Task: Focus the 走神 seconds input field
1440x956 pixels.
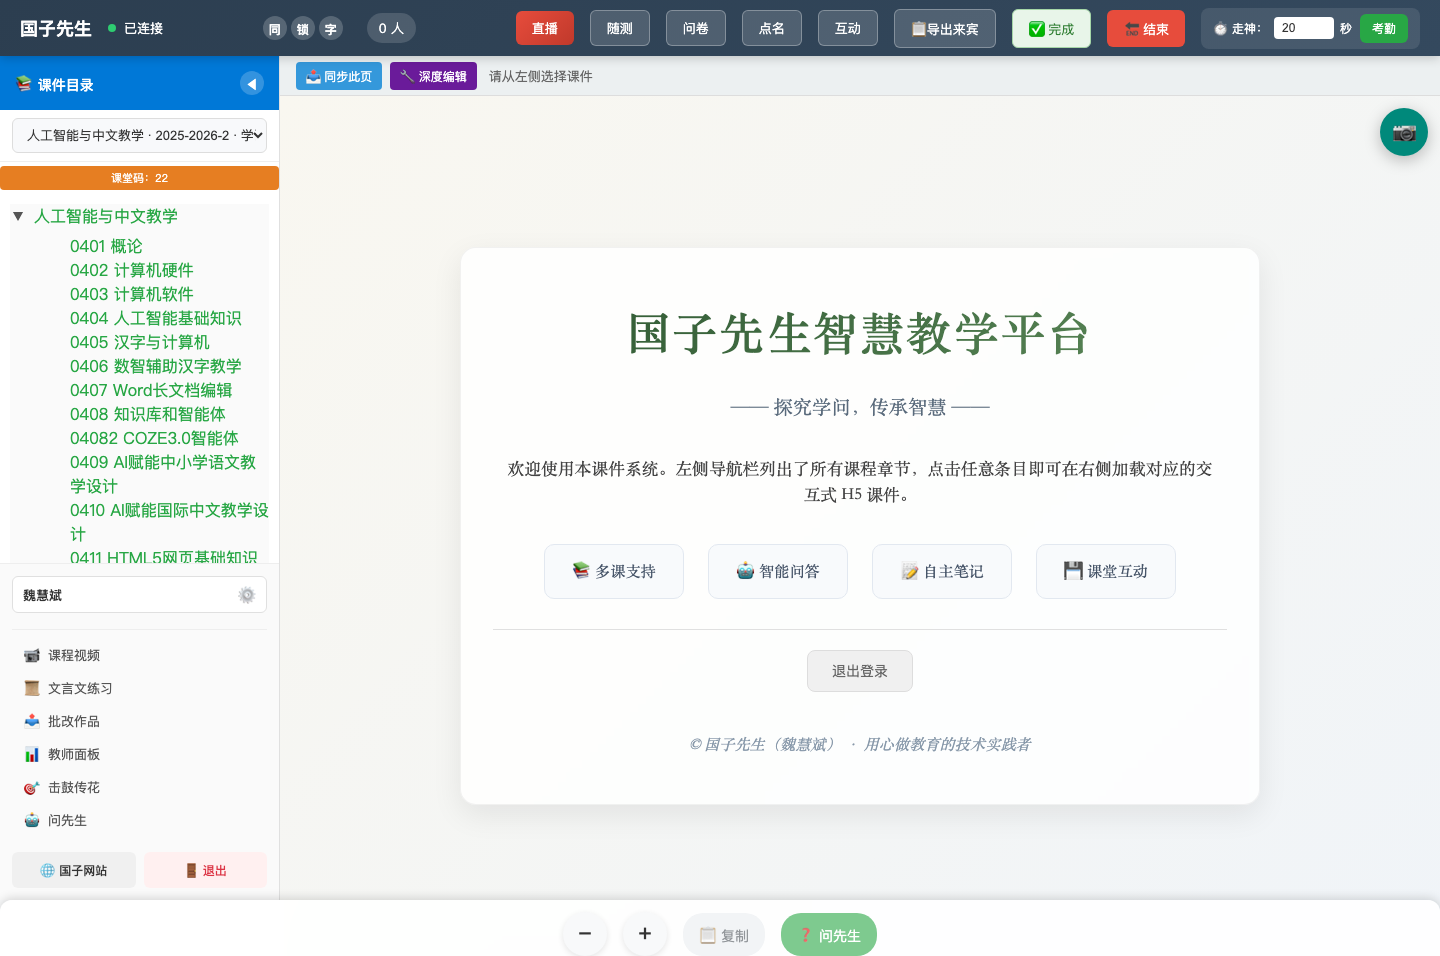Action: pos(1303,28)
